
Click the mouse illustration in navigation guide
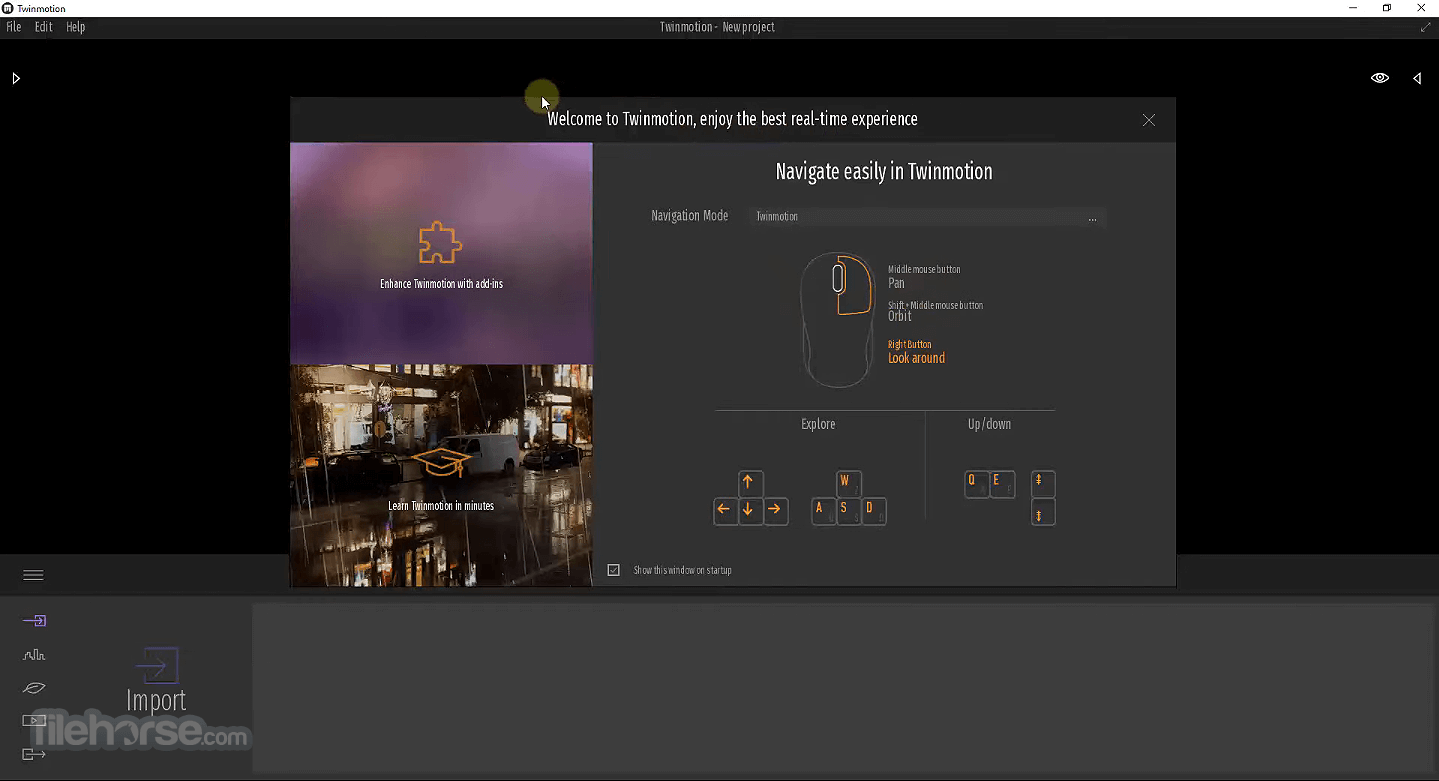[x=837, y=320]
